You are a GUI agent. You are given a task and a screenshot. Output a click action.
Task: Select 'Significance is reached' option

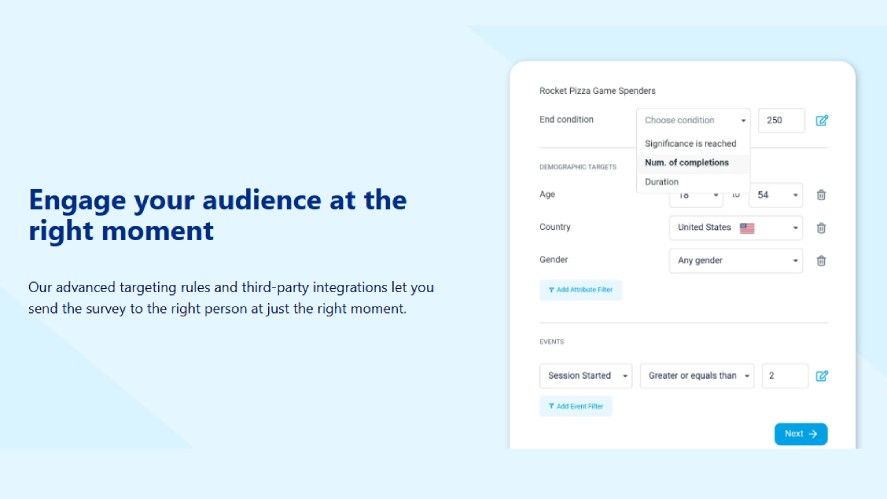693,144
